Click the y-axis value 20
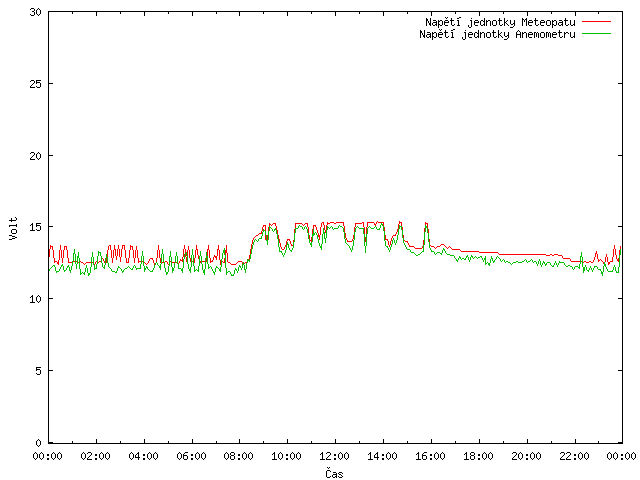Screen dimensions: 640x480 pos(36,156)
